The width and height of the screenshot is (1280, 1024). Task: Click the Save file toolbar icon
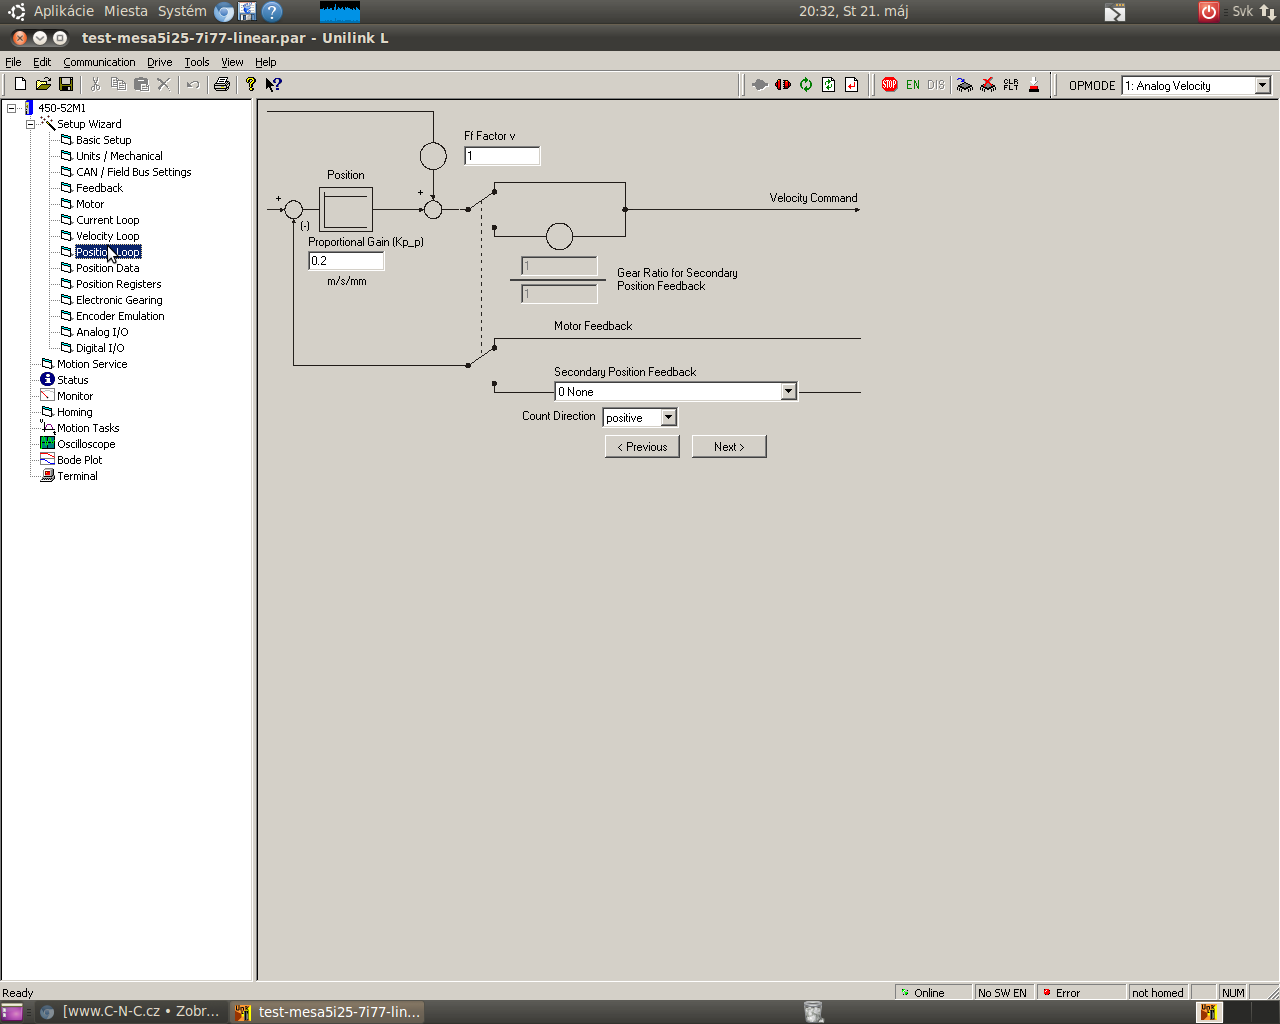(66, 85)
